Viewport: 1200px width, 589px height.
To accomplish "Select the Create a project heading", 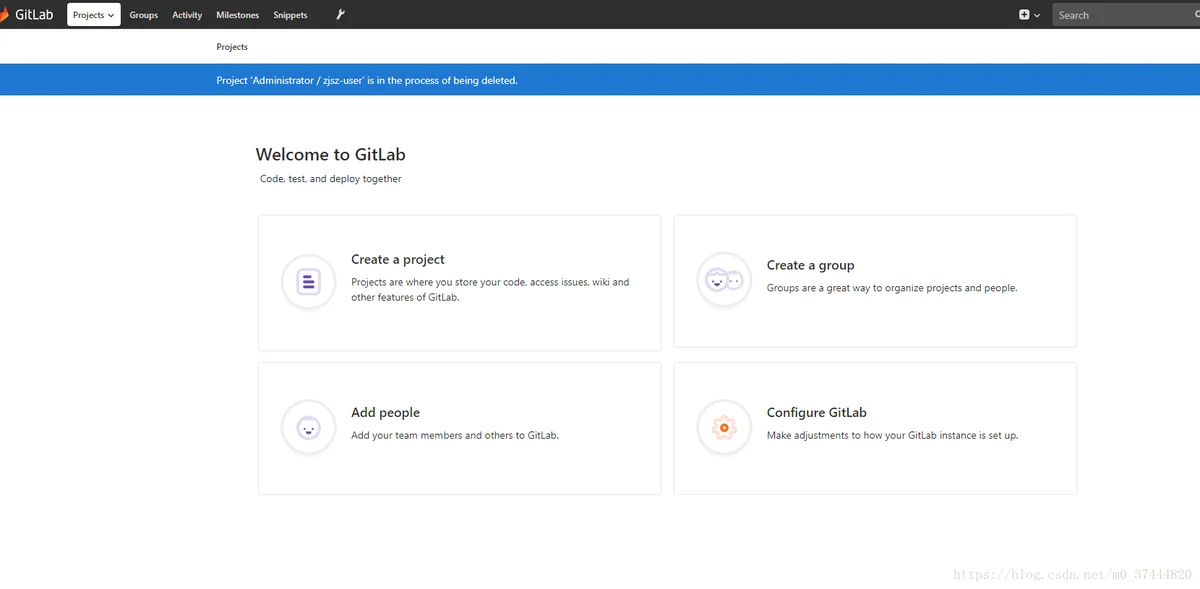I will (x=398, y=259).
